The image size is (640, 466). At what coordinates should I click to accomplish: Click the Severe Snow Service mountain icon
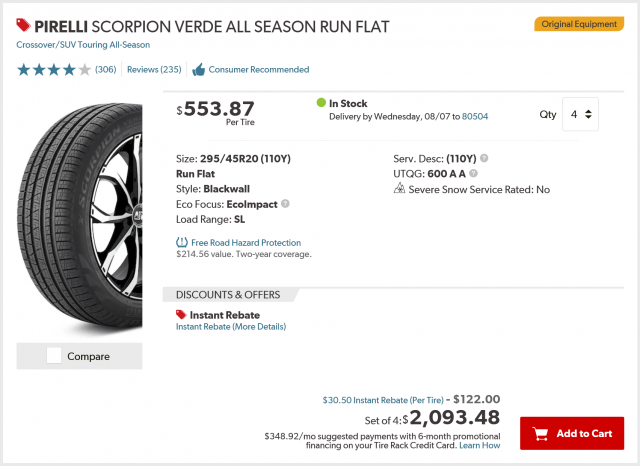tap(400, 189)
